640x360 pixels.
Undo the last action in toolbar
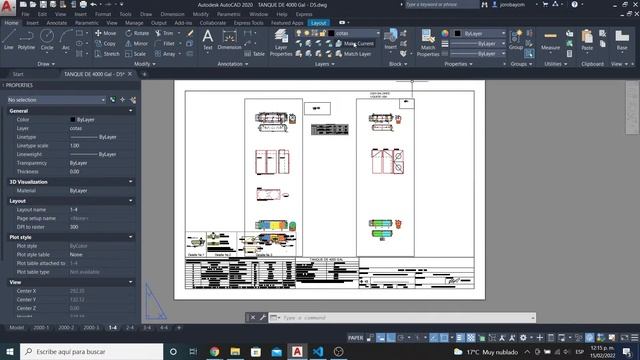tap(93, 4)
